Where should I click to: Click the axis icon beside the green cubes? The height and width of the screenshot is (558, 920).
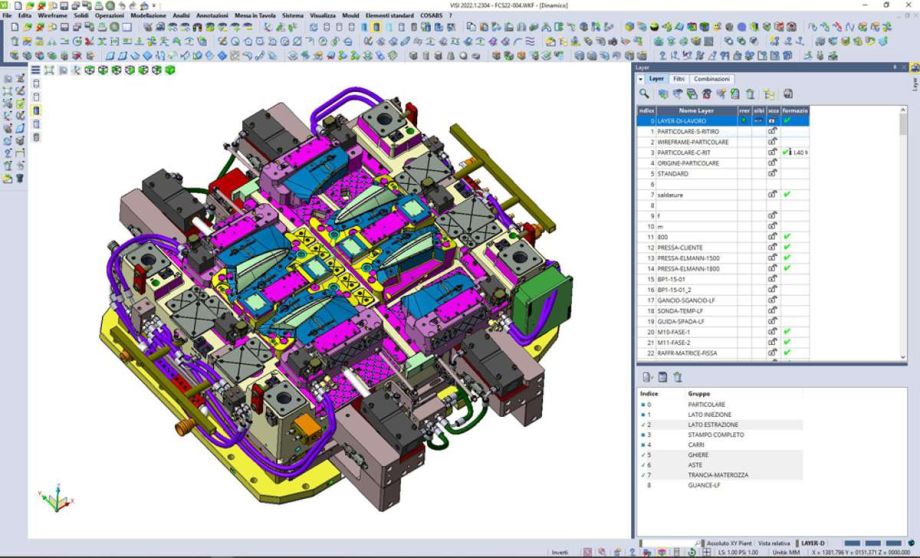click(x=76, y=70)
